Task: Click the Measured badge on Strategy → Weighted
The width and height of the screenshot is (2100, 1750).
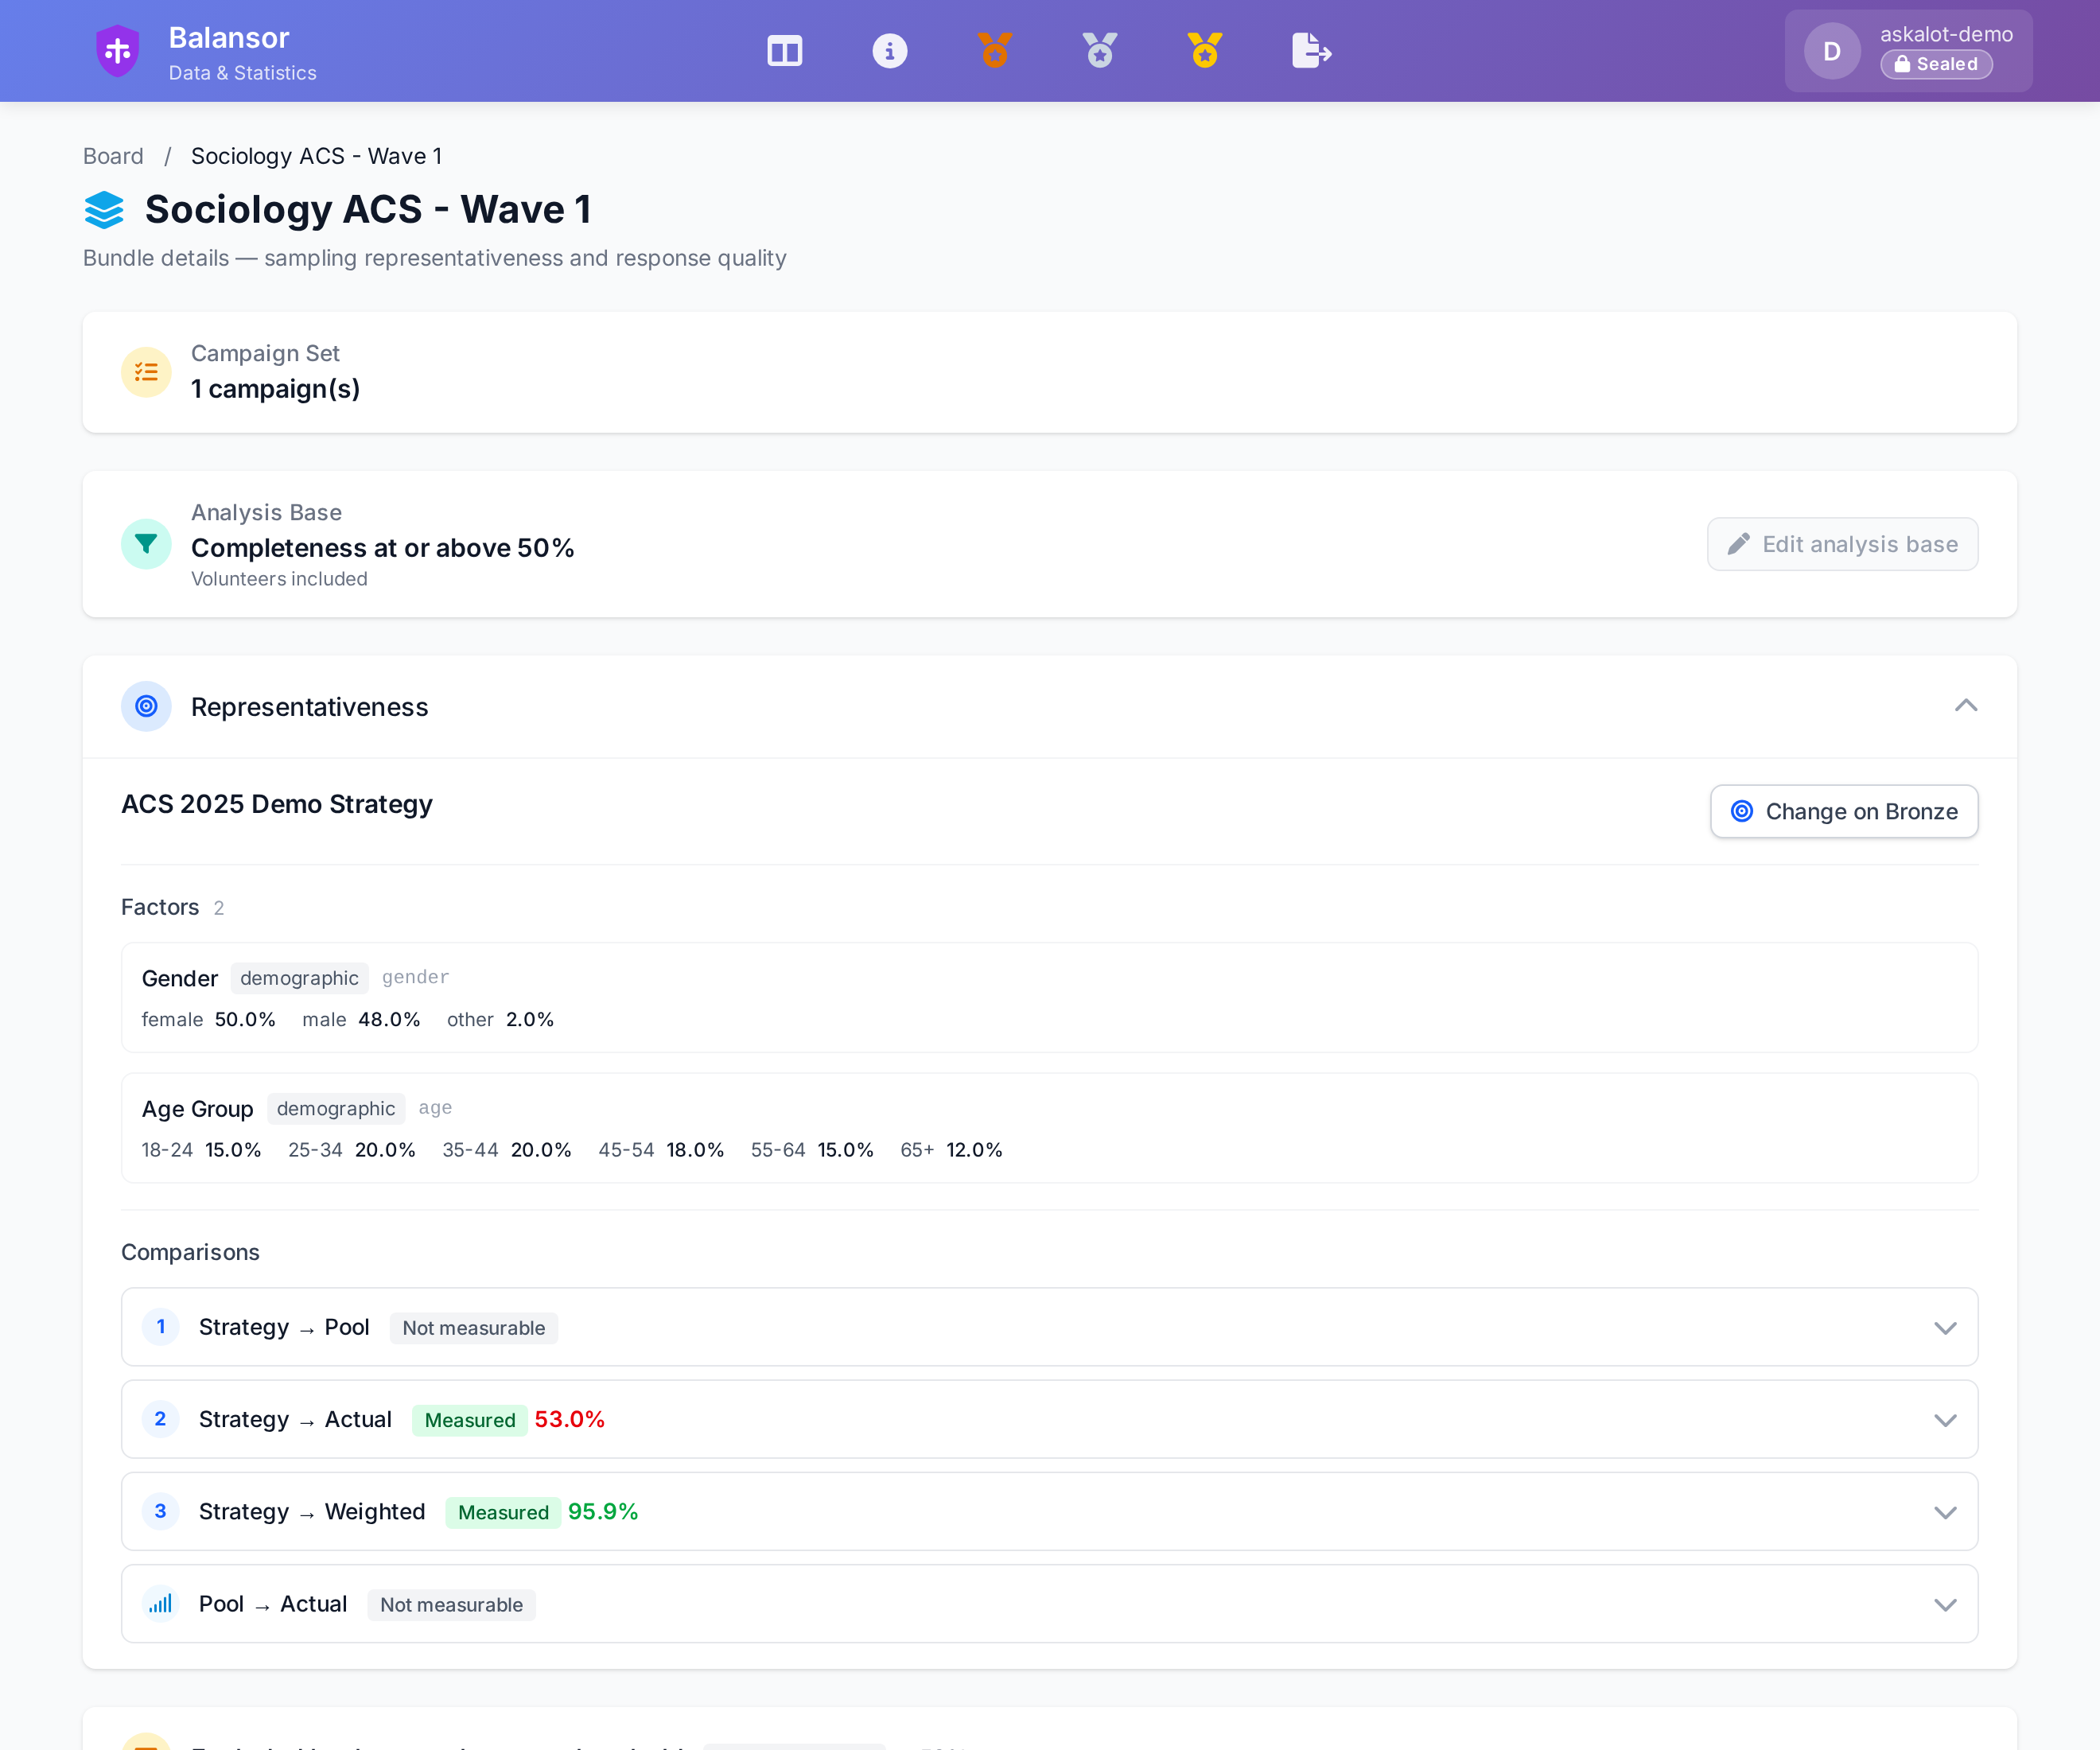Action: pos(503,1512)
